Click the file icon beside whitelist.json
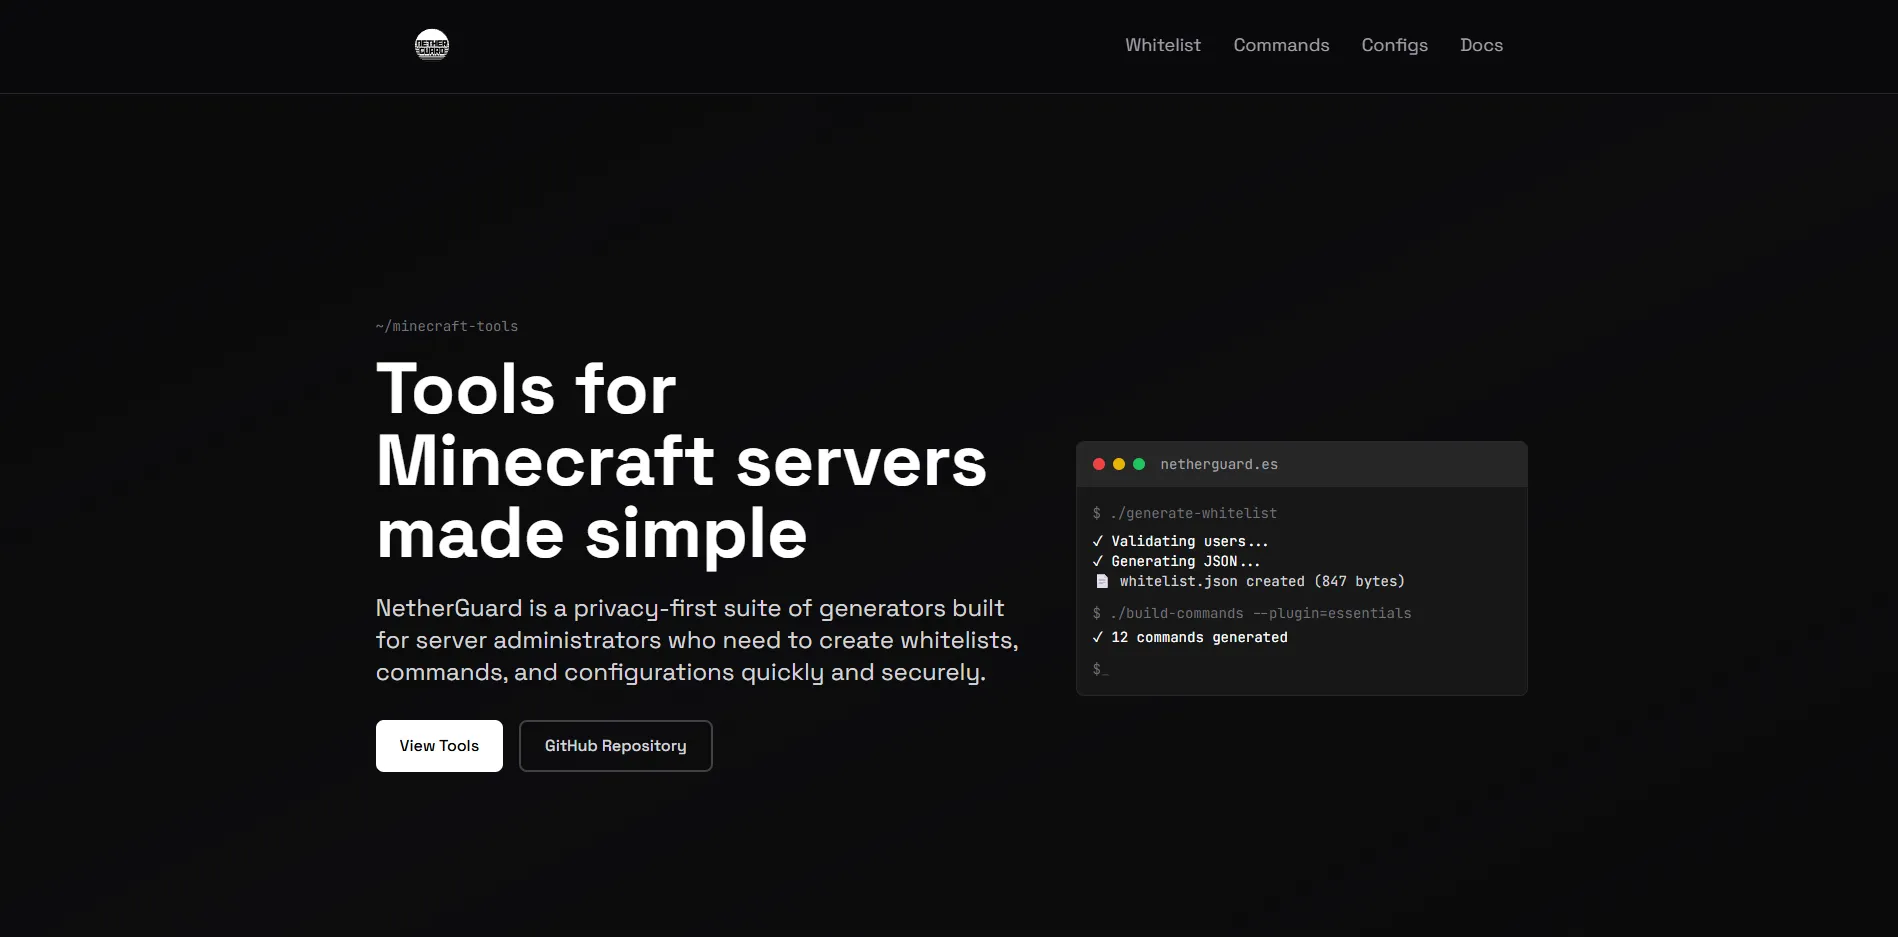This screenshot has height=937, width=1898. [1102, 581]
